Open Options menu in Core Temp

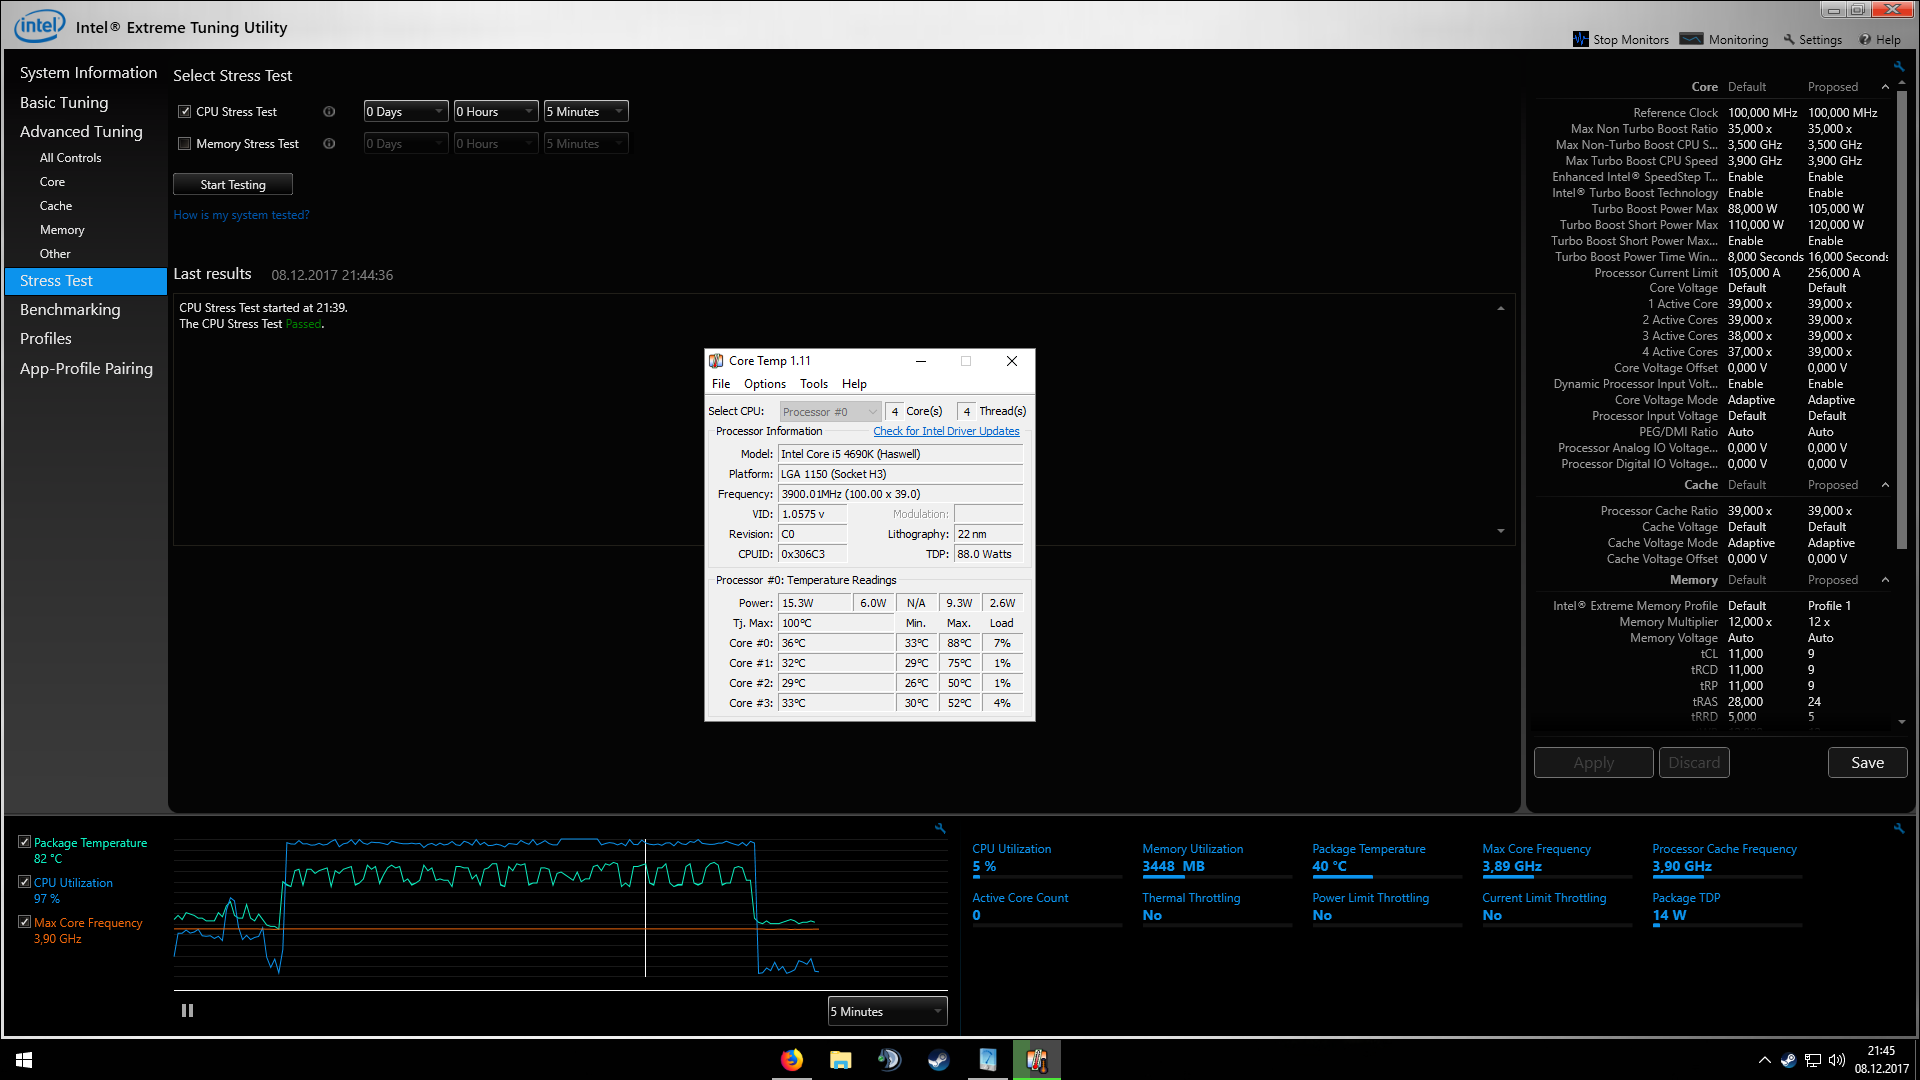tap(764, 384)
